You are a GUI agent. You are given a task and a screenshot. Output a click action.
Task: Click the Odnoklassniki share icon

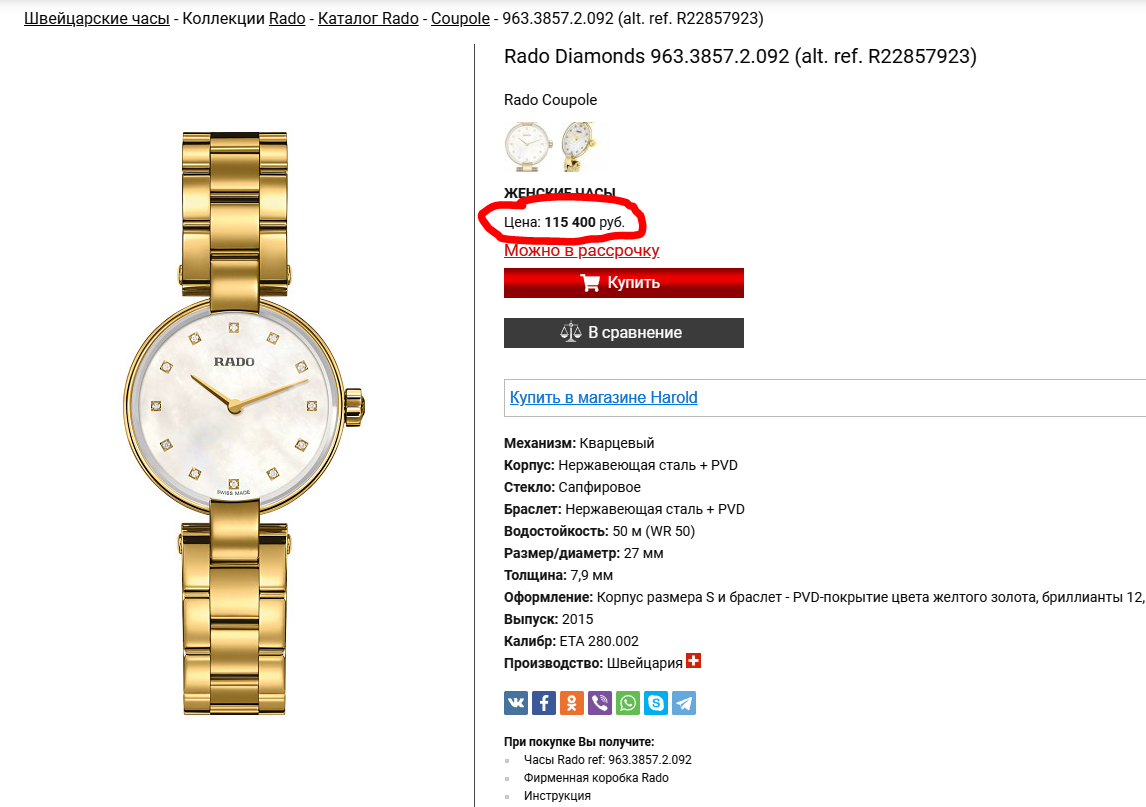[572, 703]
